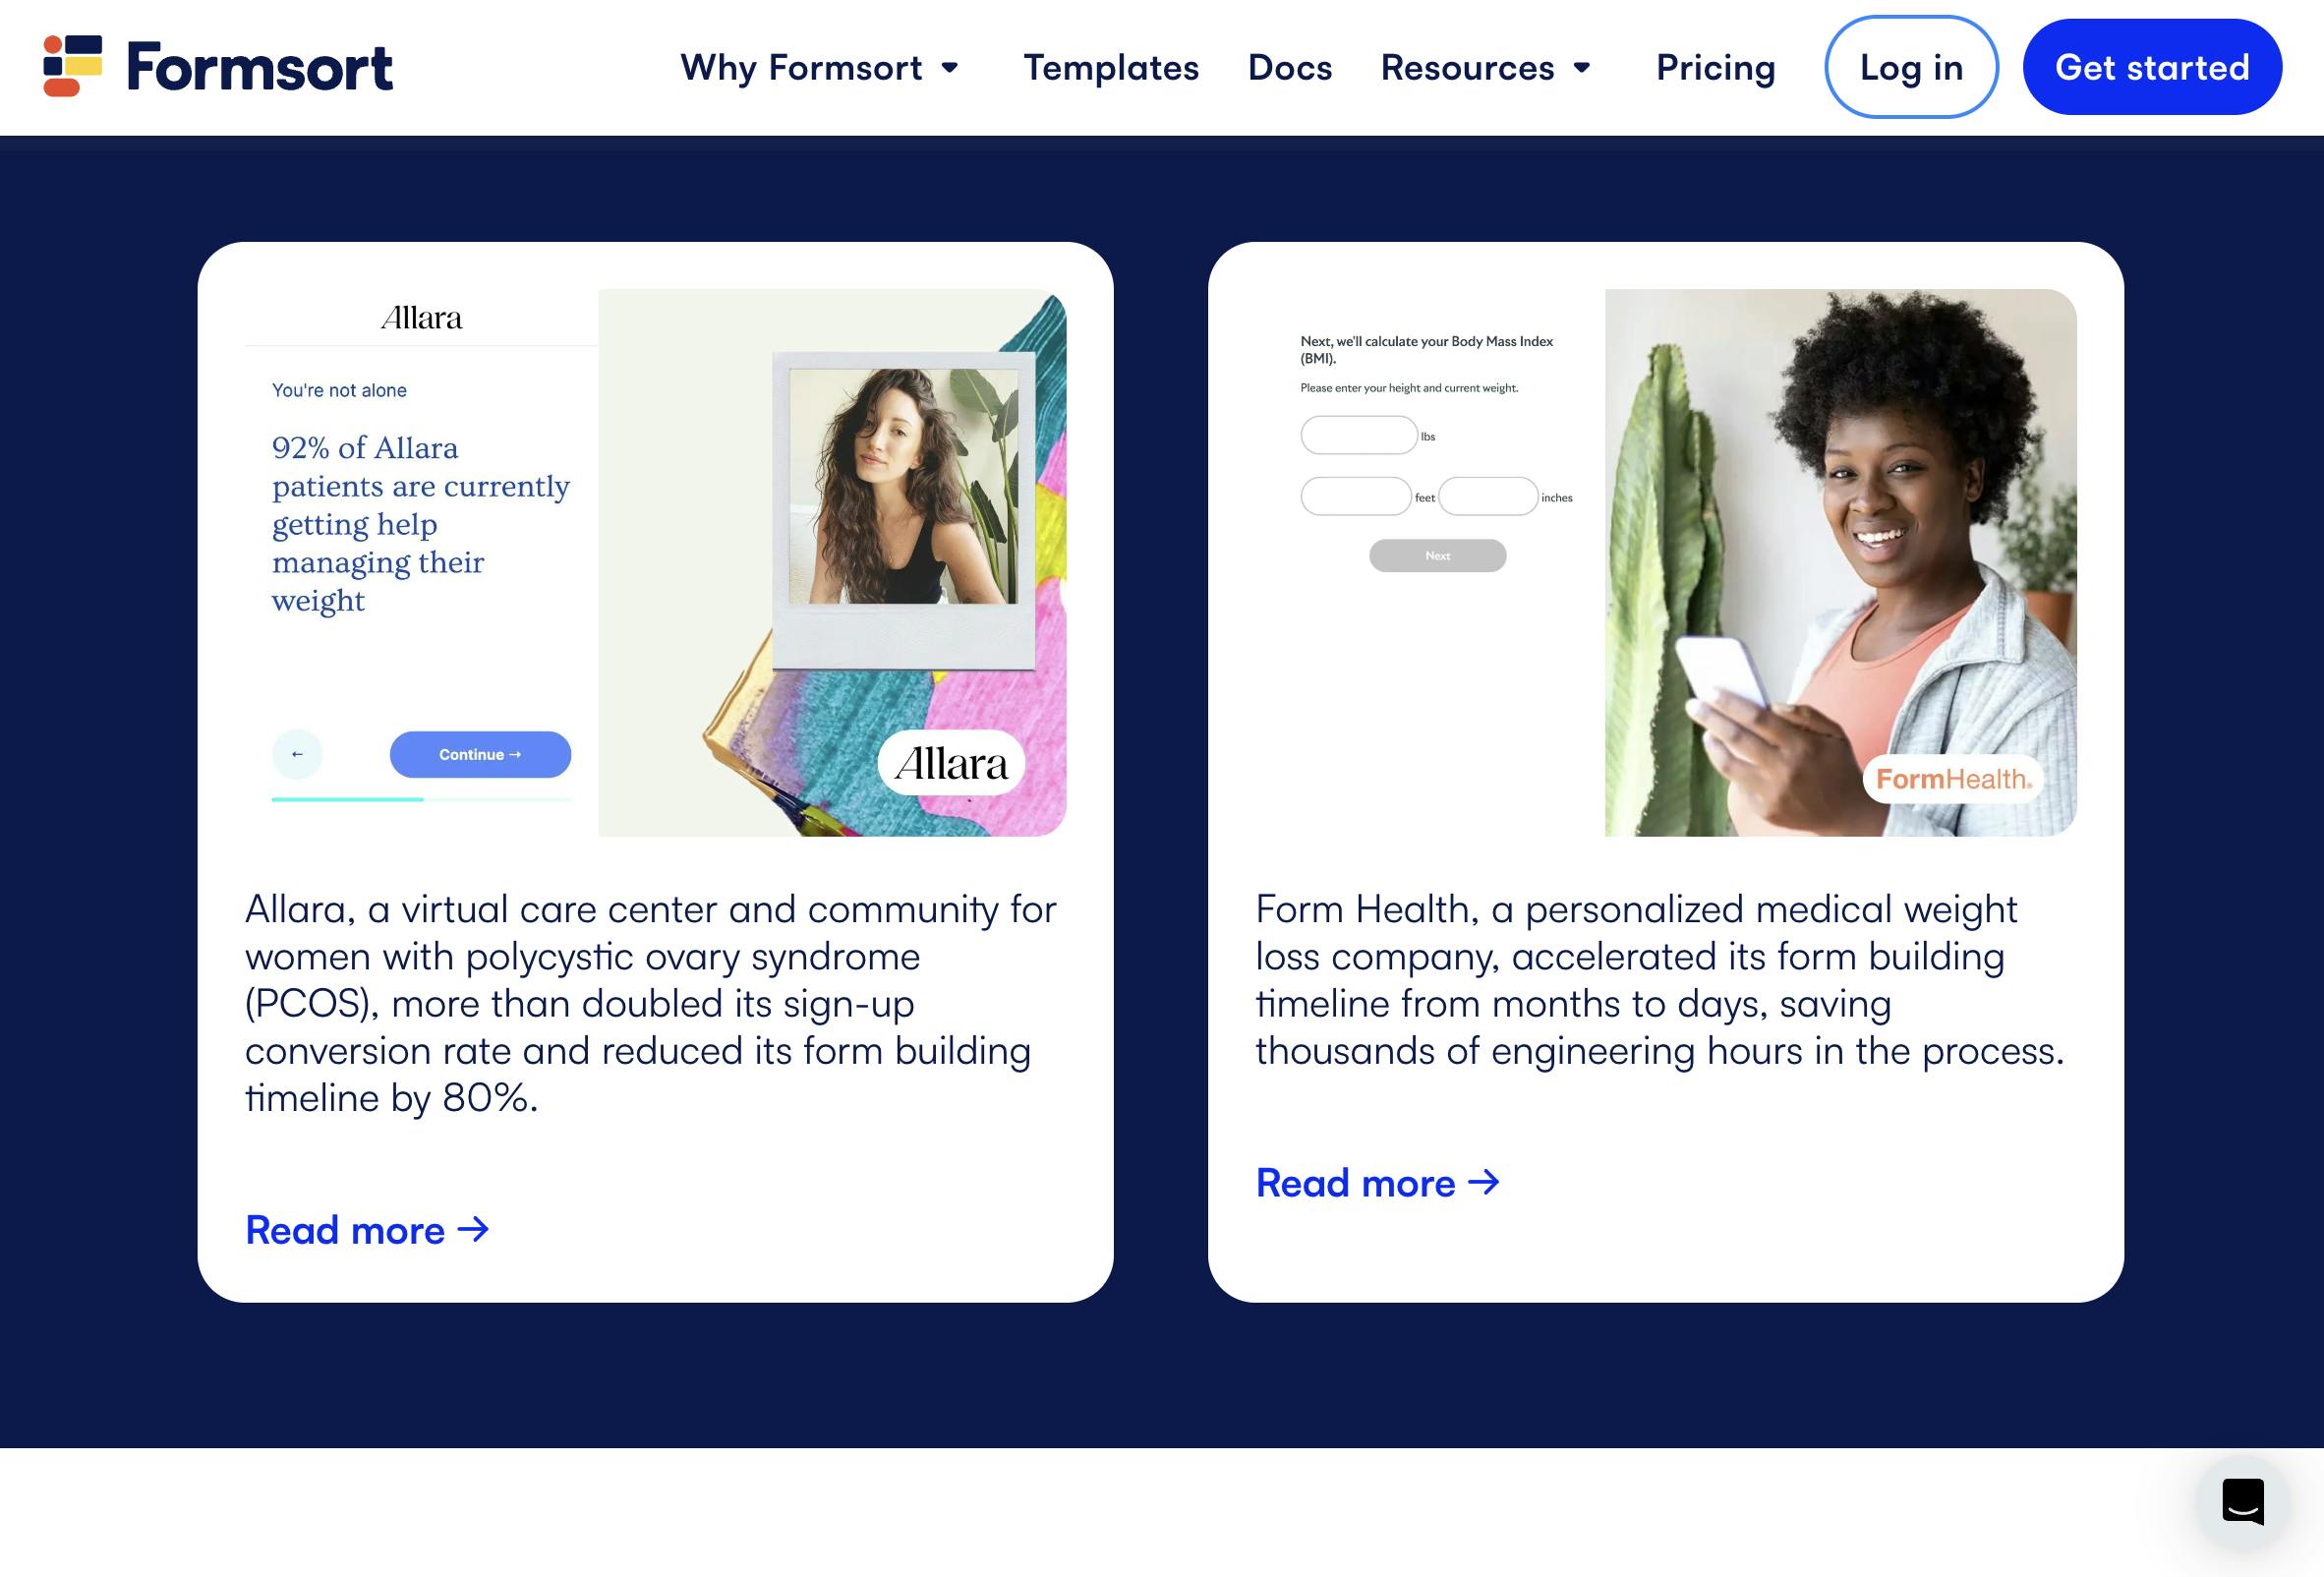Open the 'Pricing' menu item

tap(1715, 67)
